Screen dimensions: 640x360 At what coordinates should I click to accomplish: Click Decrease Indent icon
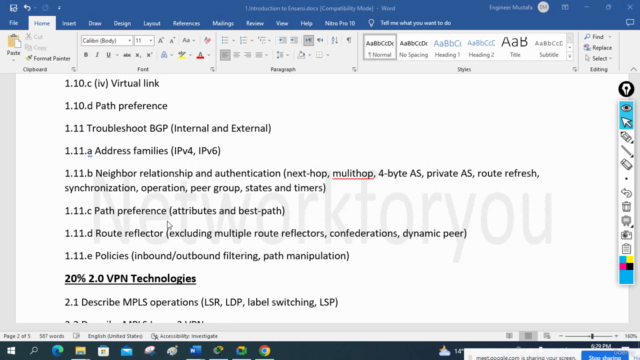pos(282,40)
